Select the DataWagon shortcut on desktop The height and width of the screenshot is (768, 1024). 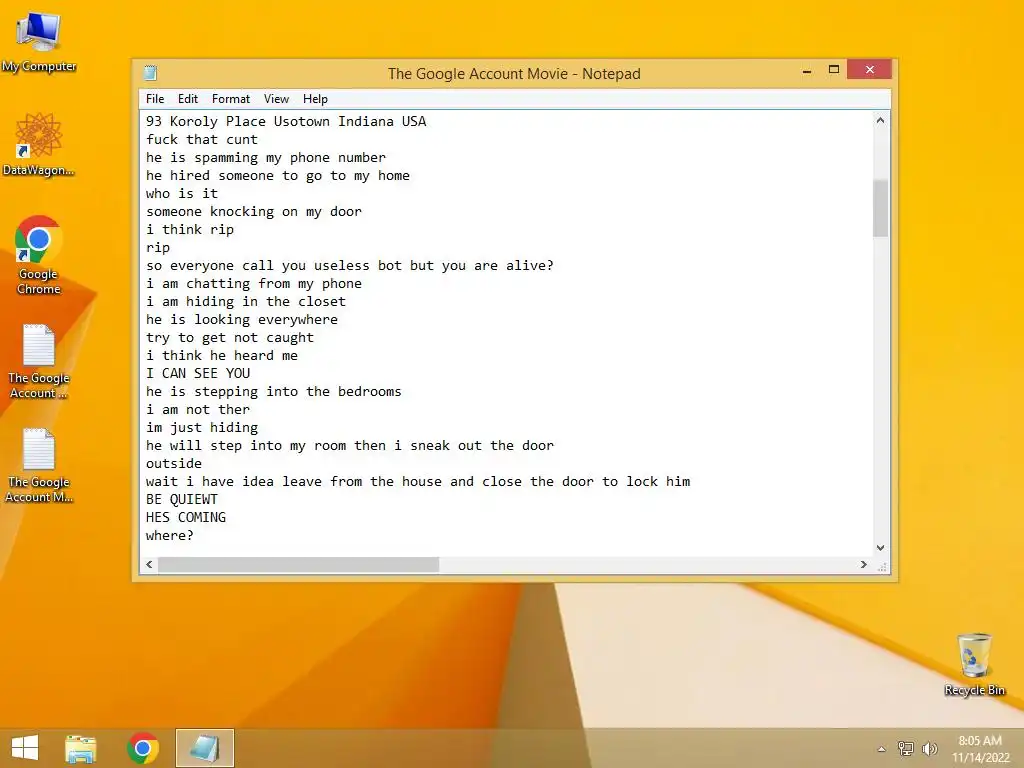(38, 144)
